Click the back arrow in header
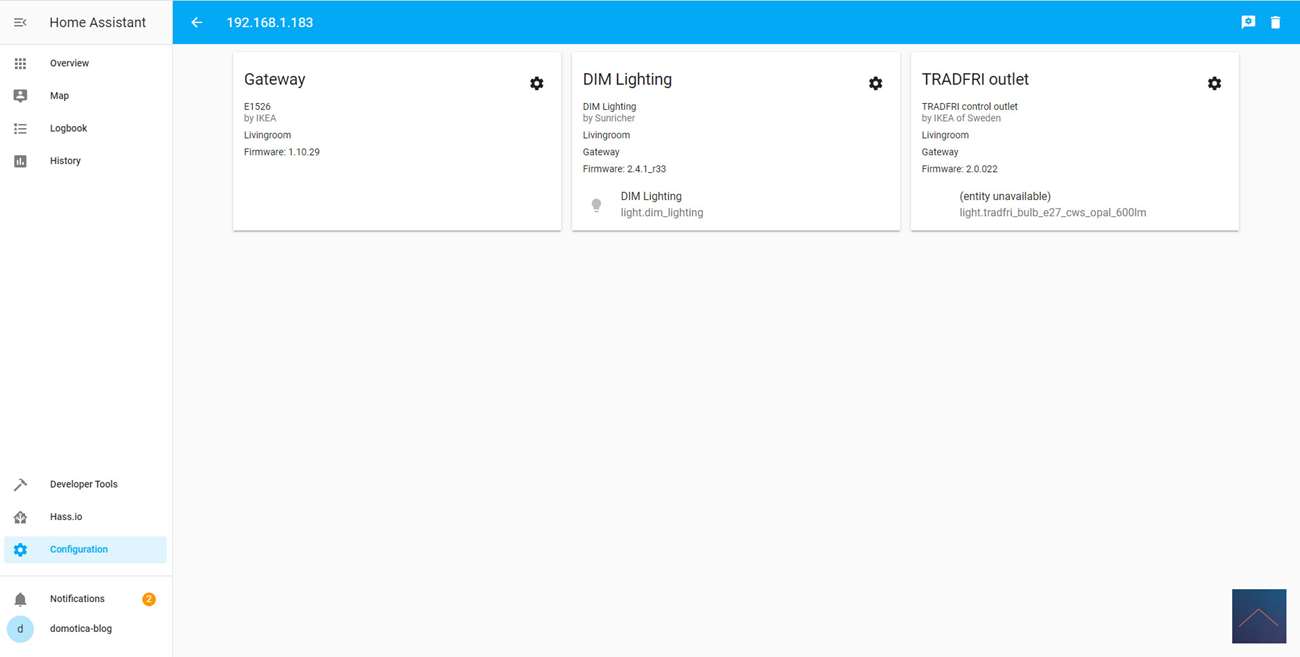 point(197,22)
